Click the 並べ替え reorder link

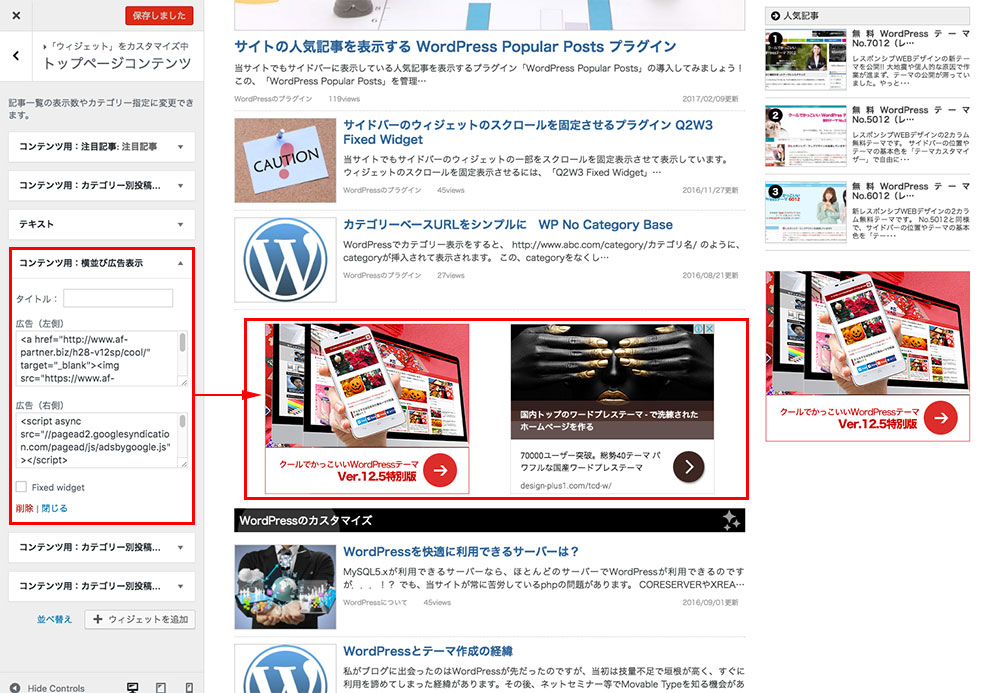pyautogui.click(x=54, y=619)
